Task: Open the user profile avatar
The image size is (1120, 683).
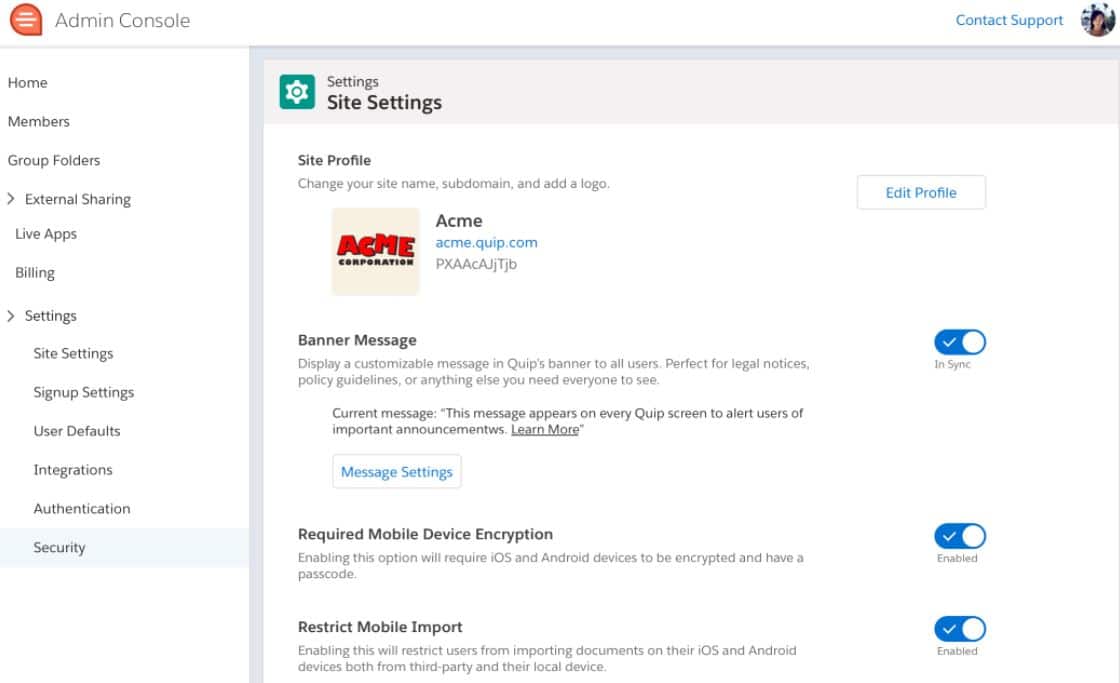Action: click(1097, 20)
